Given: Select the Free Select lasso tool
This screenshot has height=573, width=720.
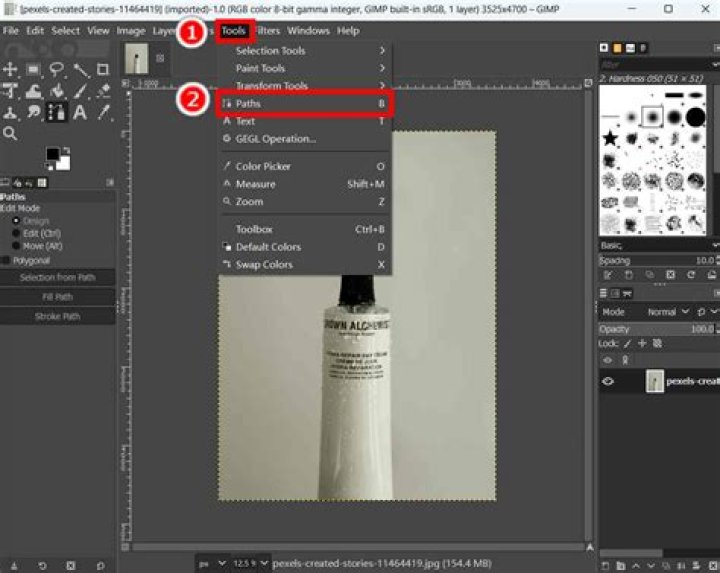Looking at the screenshot, I should (x=56, y=69).
